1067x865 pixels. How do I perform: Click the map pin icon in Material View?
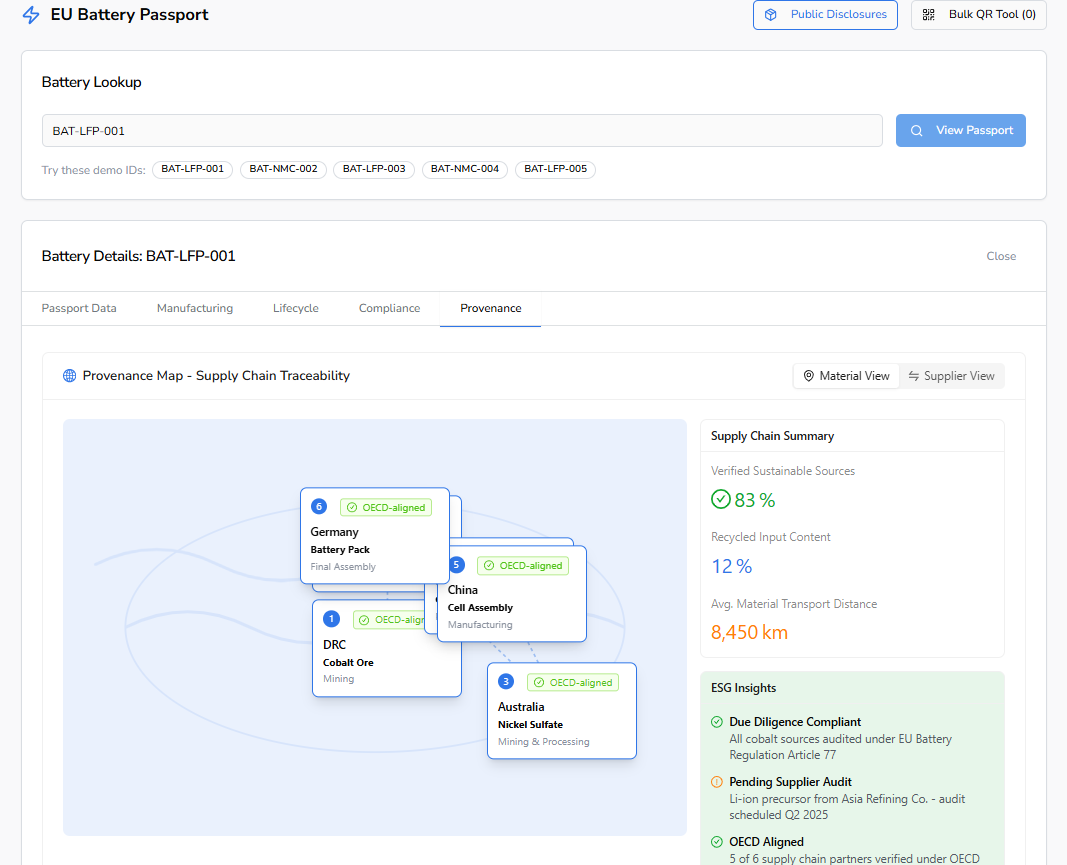point(808,376)
